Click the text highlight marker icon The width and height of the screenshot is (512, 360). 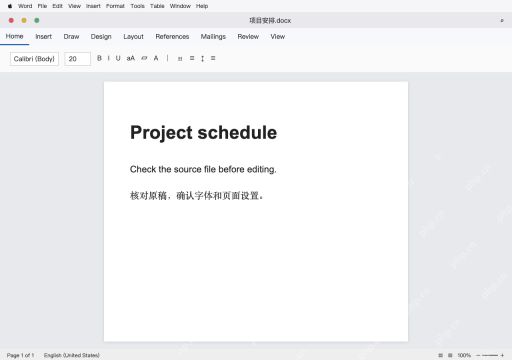pos(144,58)
